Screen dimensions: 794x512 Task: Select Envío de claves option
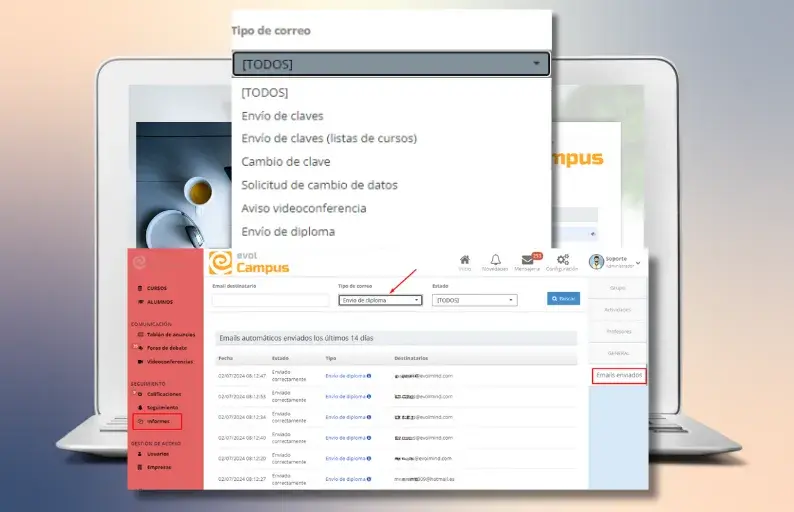282,116
